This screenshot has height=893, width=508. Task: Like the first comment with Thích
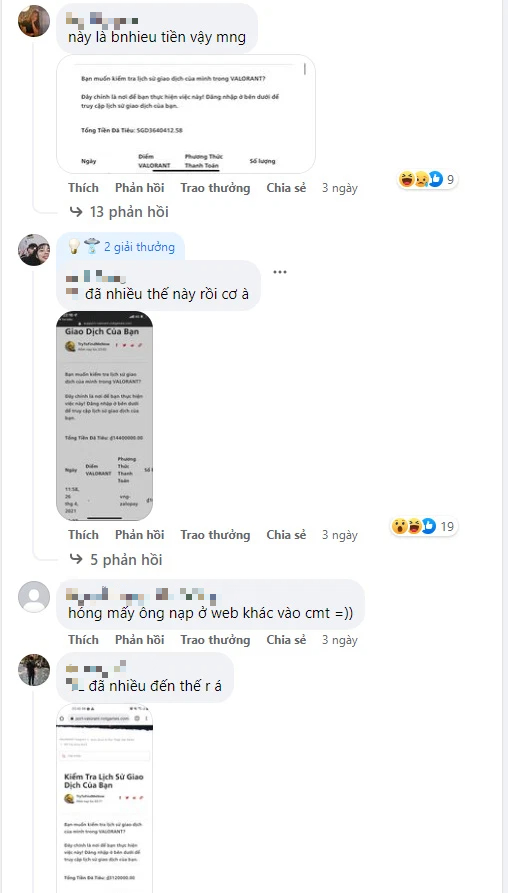(83, 188)
